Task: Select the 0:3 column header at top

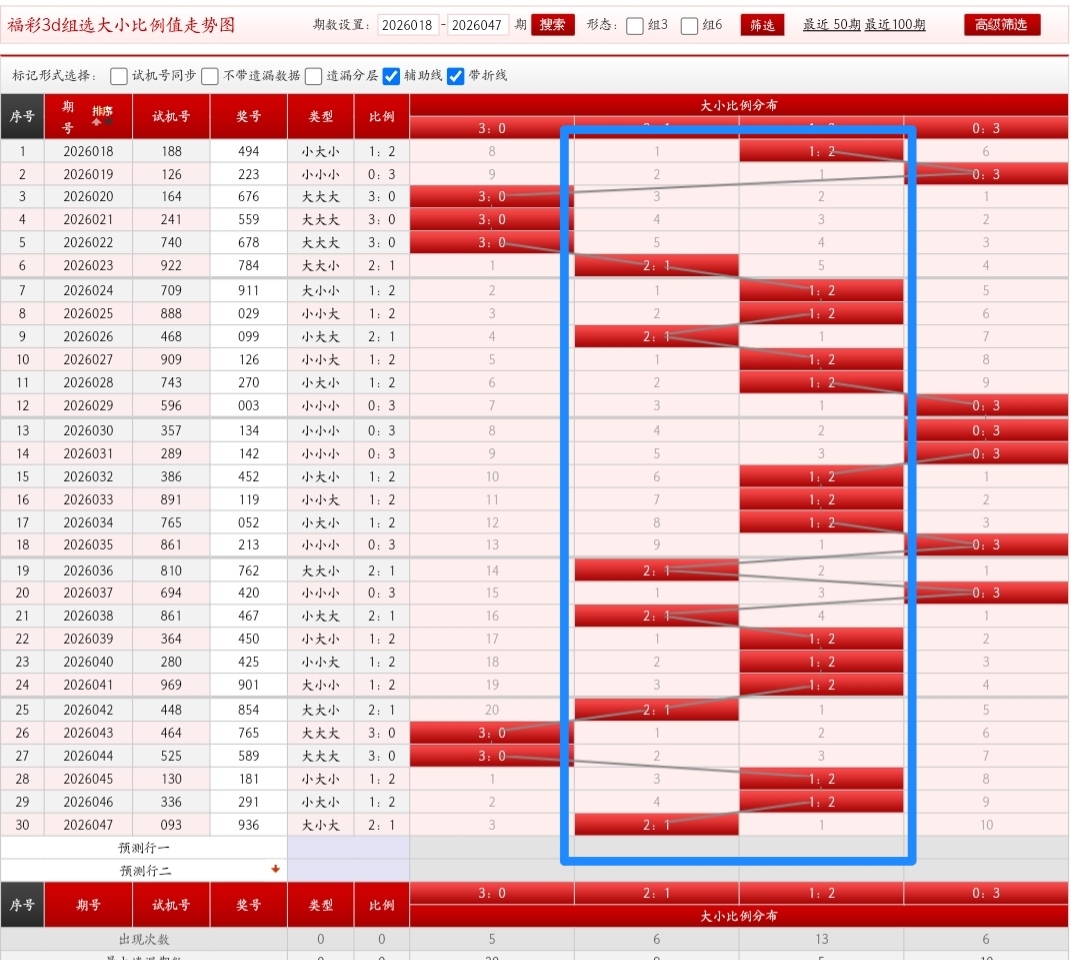Action: click(985, 128)
